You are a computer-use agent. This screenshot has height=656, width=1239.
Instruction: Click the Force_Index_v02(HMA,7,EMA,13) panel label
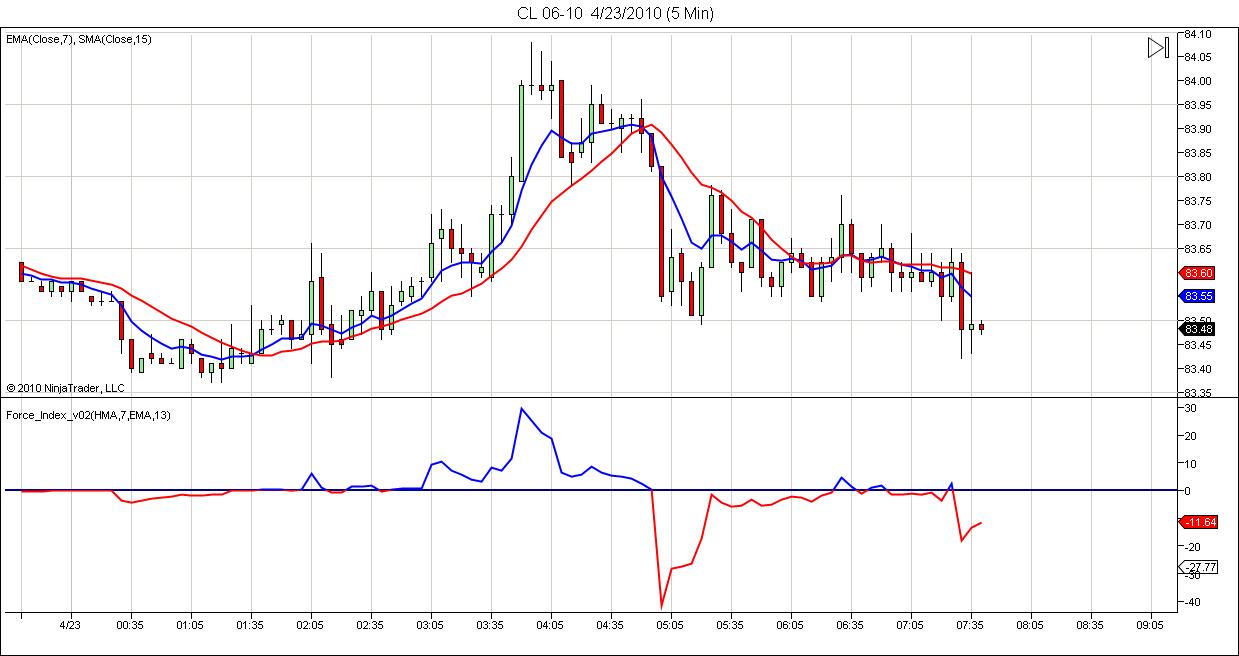pyautogui.click(x=88, y=415)
